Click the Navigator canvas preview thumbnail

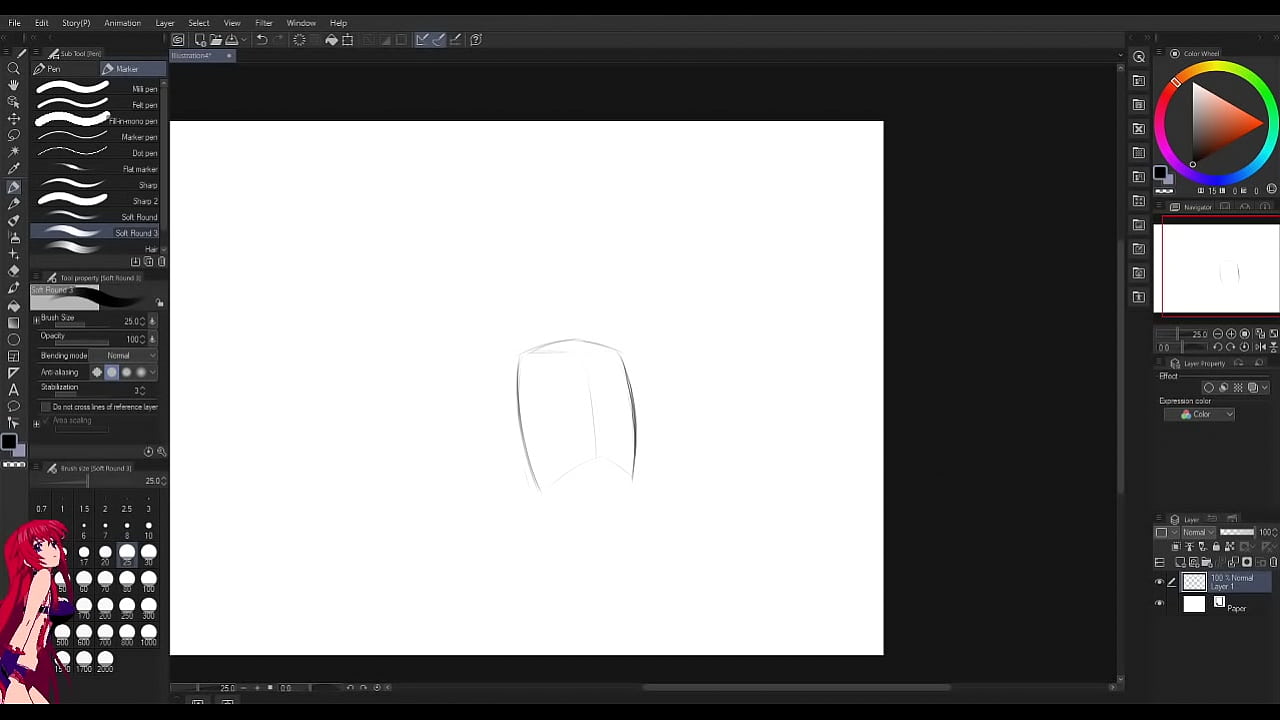[1217, 268]
